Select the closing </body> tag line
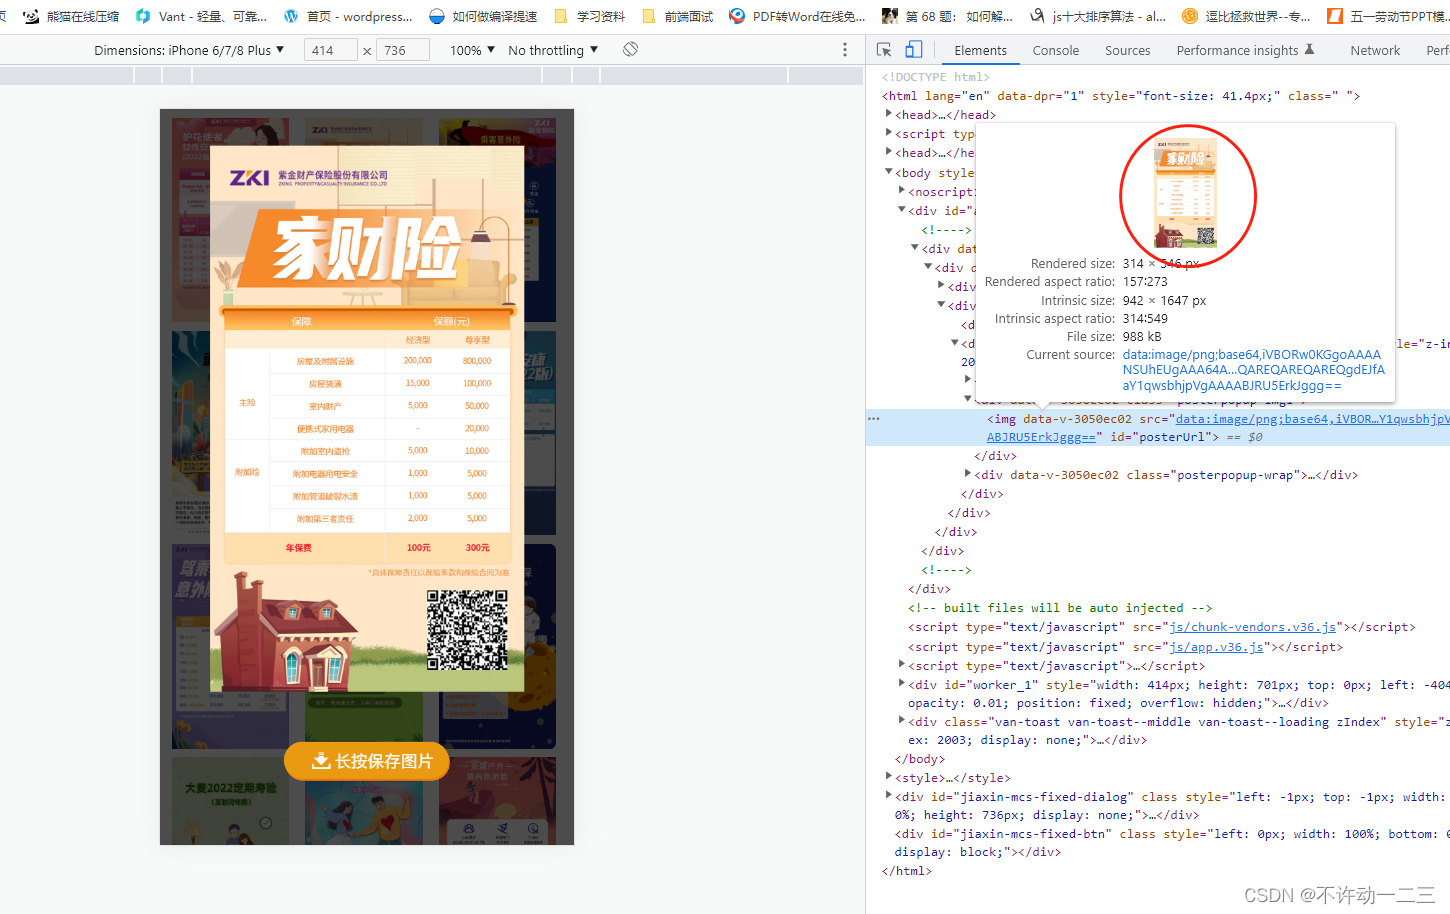 (920, 759)
